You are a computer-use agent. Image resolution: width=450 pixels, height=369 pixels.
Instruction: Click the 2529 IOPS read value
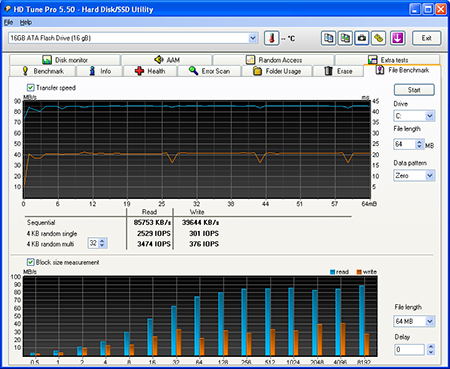(154, 233)
